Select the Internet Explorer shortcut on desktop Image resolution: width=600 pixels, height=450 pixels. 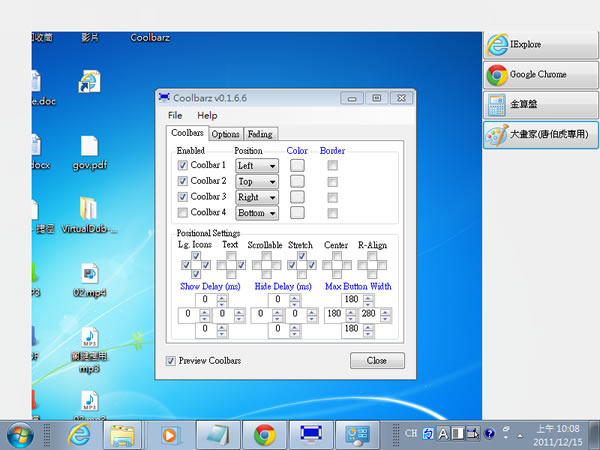[90, 81]
